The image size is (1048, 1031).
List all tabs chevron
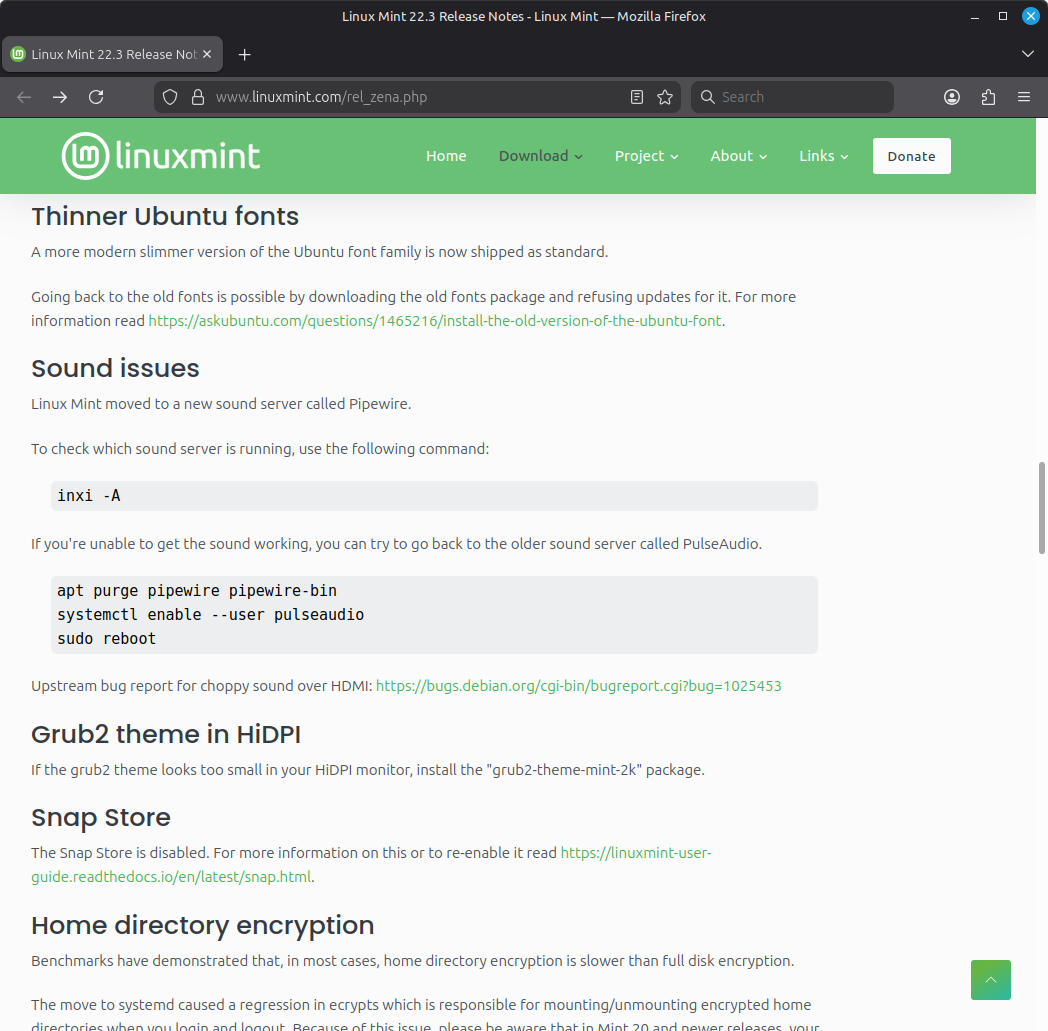coord(1028,54)
